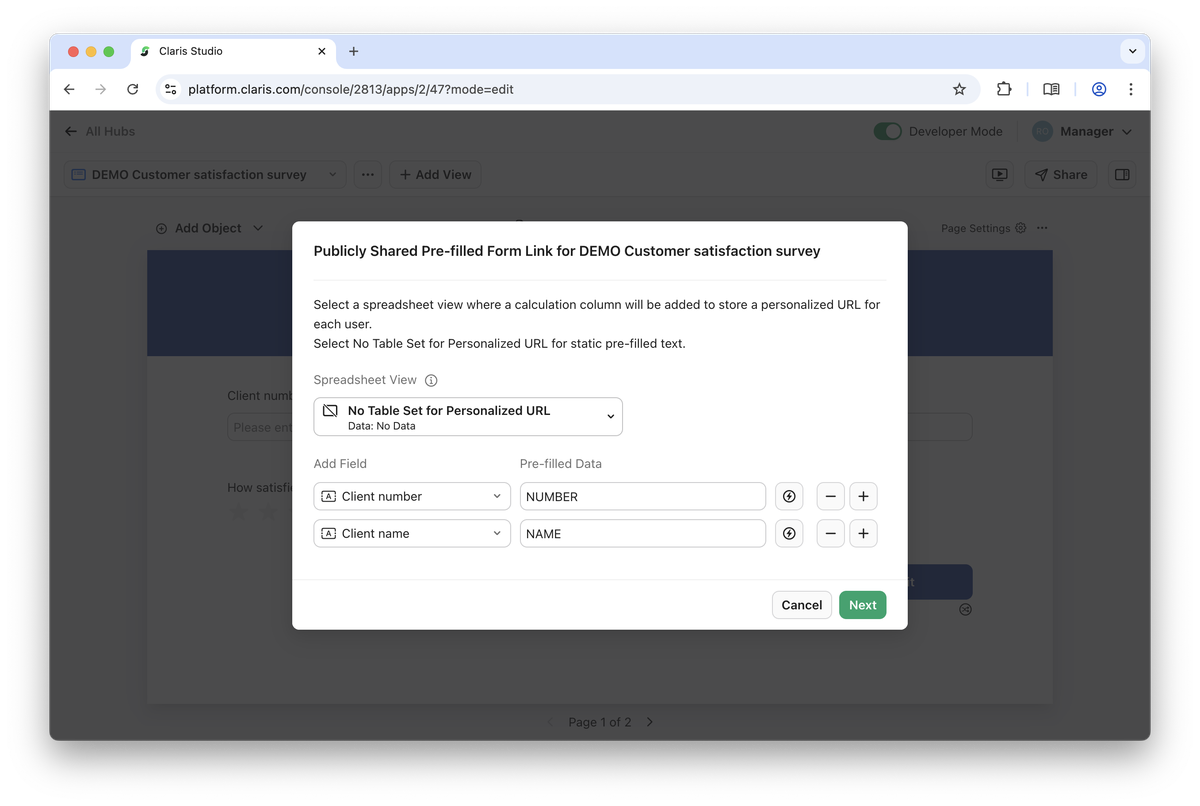The width and height of the screenshot is (1200, 806).
Task: Go to the next form page
Action: 650,722
